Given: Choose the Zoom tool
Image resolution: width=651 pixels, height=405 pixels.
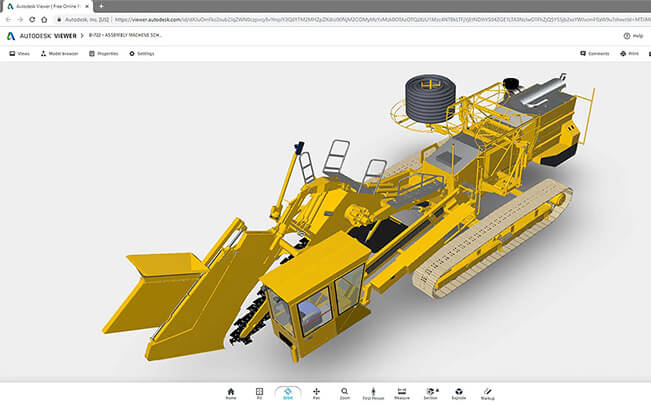Looking at the screenshot, I should point(345,393).
